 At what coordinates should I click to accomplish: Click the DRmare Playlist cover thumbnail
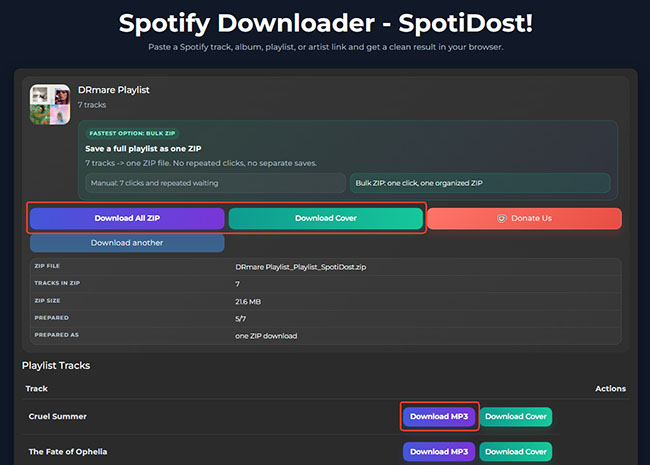point(50,104)
